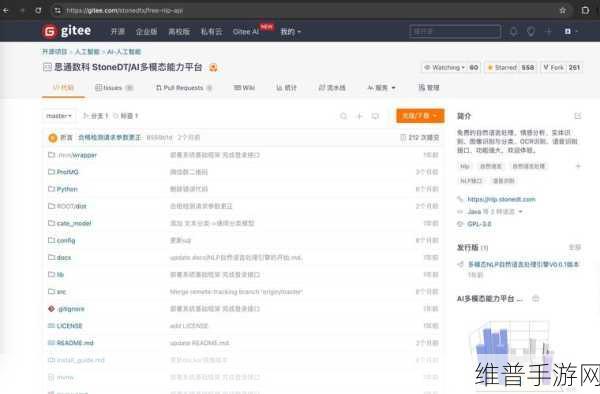Image resolution: width=600 pixels, height=394 pixels.
Task: Click the lib row folder icon
Action: 52,274
